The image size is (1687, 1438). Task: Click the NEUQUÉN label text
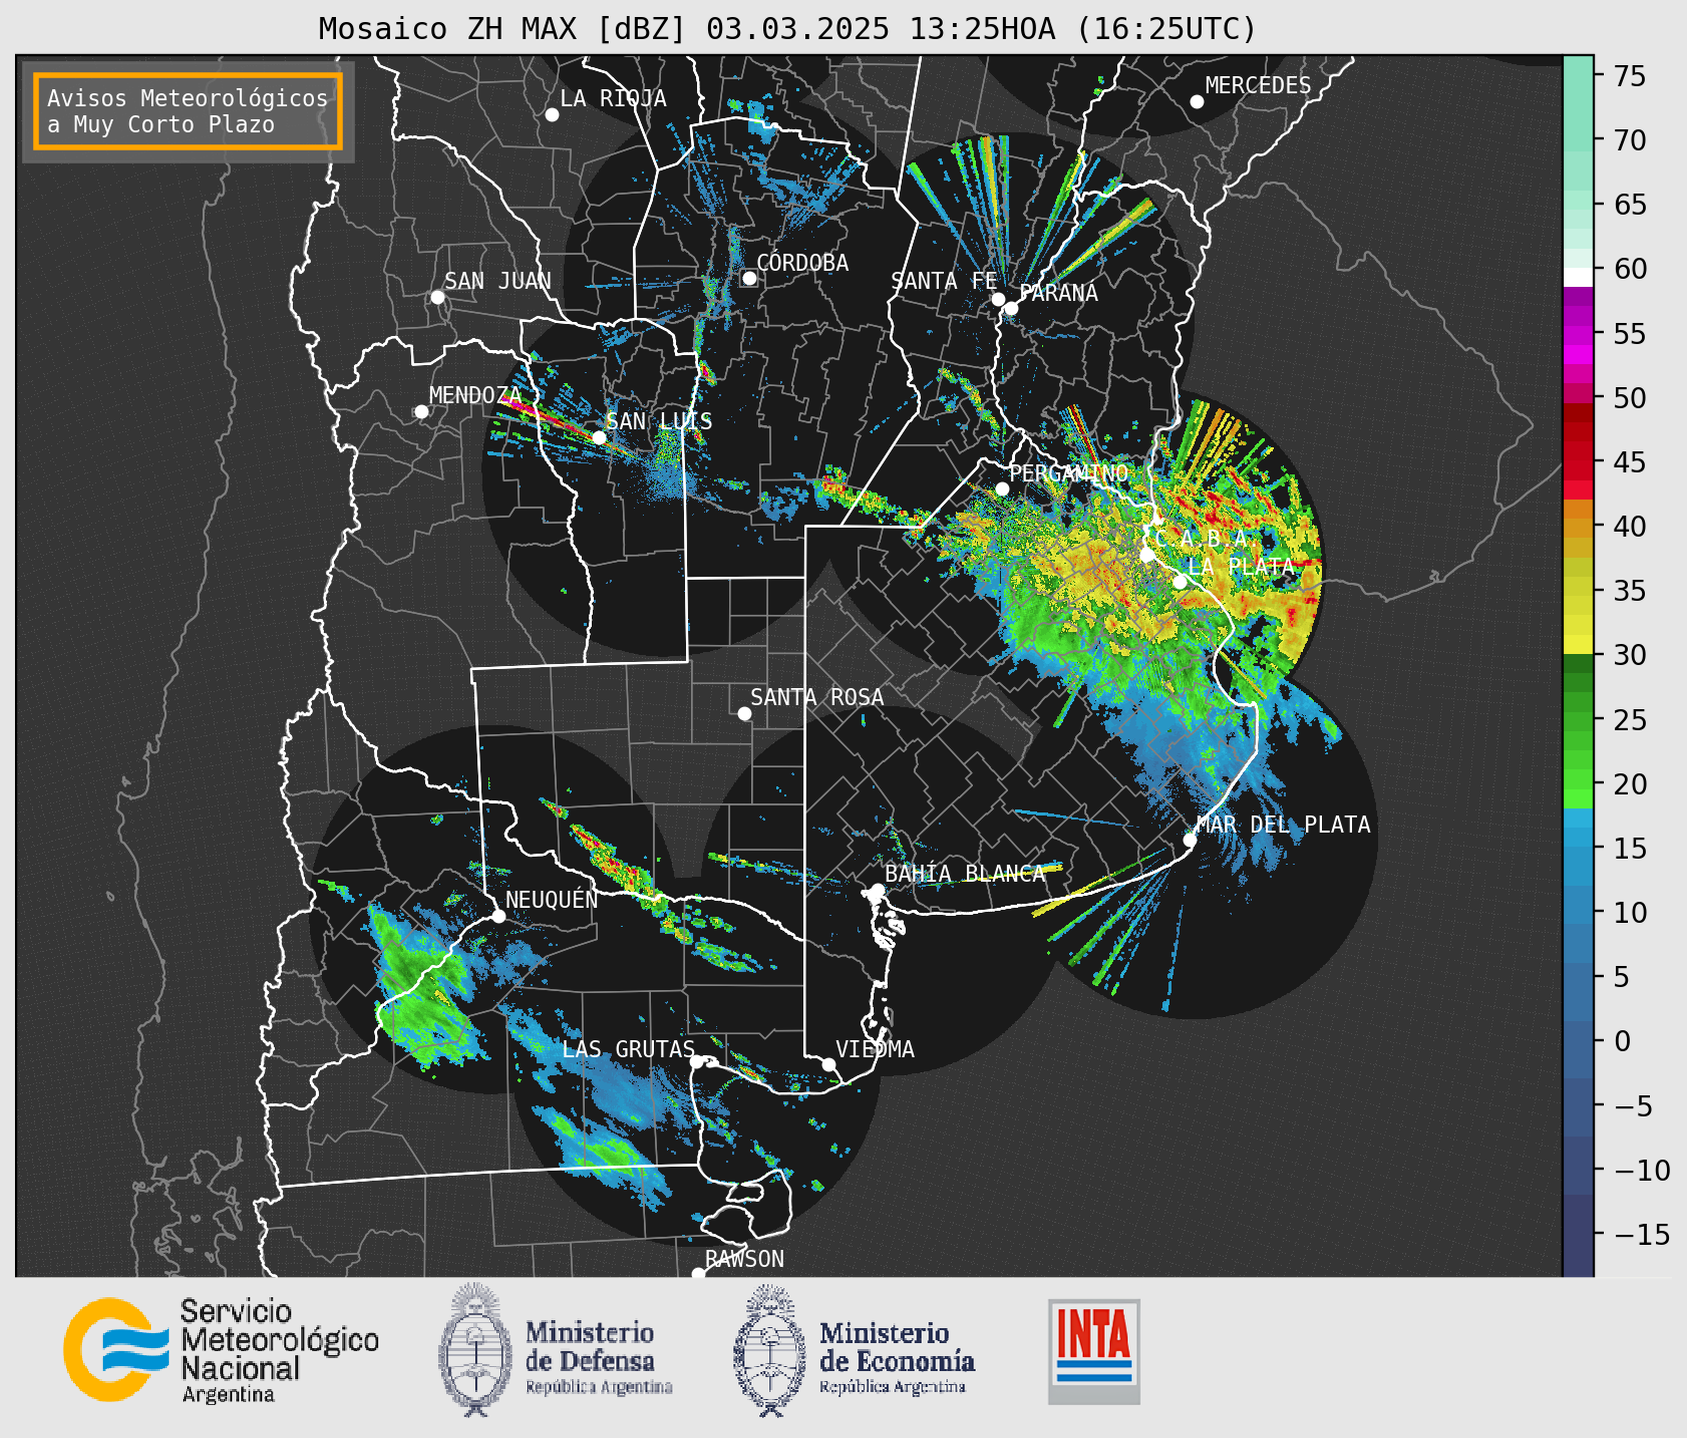(x=552, y=899)
